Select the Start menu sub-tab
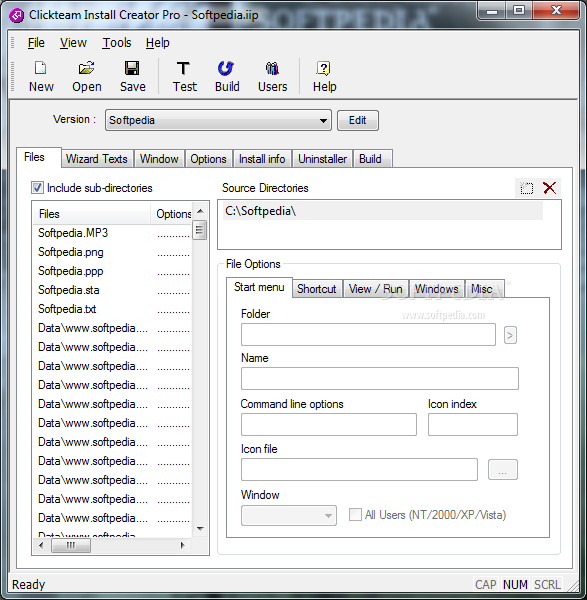The image size is (587, 600). 259,287
